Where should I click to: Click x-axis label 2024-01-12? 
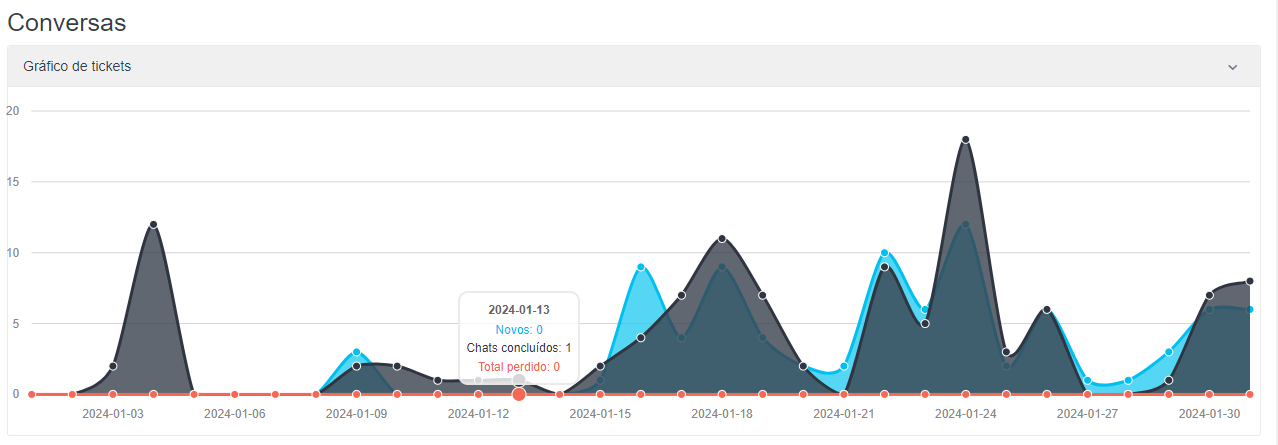[x=478, y=413]
